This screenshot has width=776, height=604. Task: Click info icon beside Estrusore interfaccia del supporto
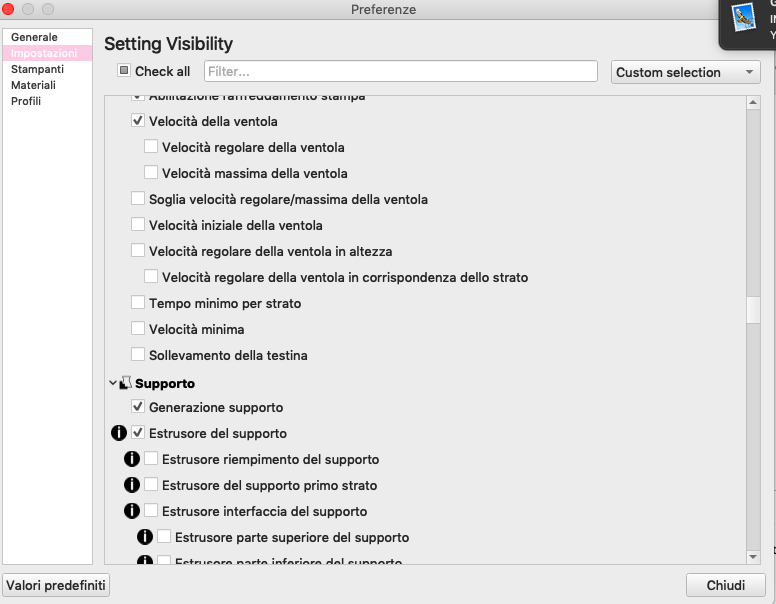131,511
